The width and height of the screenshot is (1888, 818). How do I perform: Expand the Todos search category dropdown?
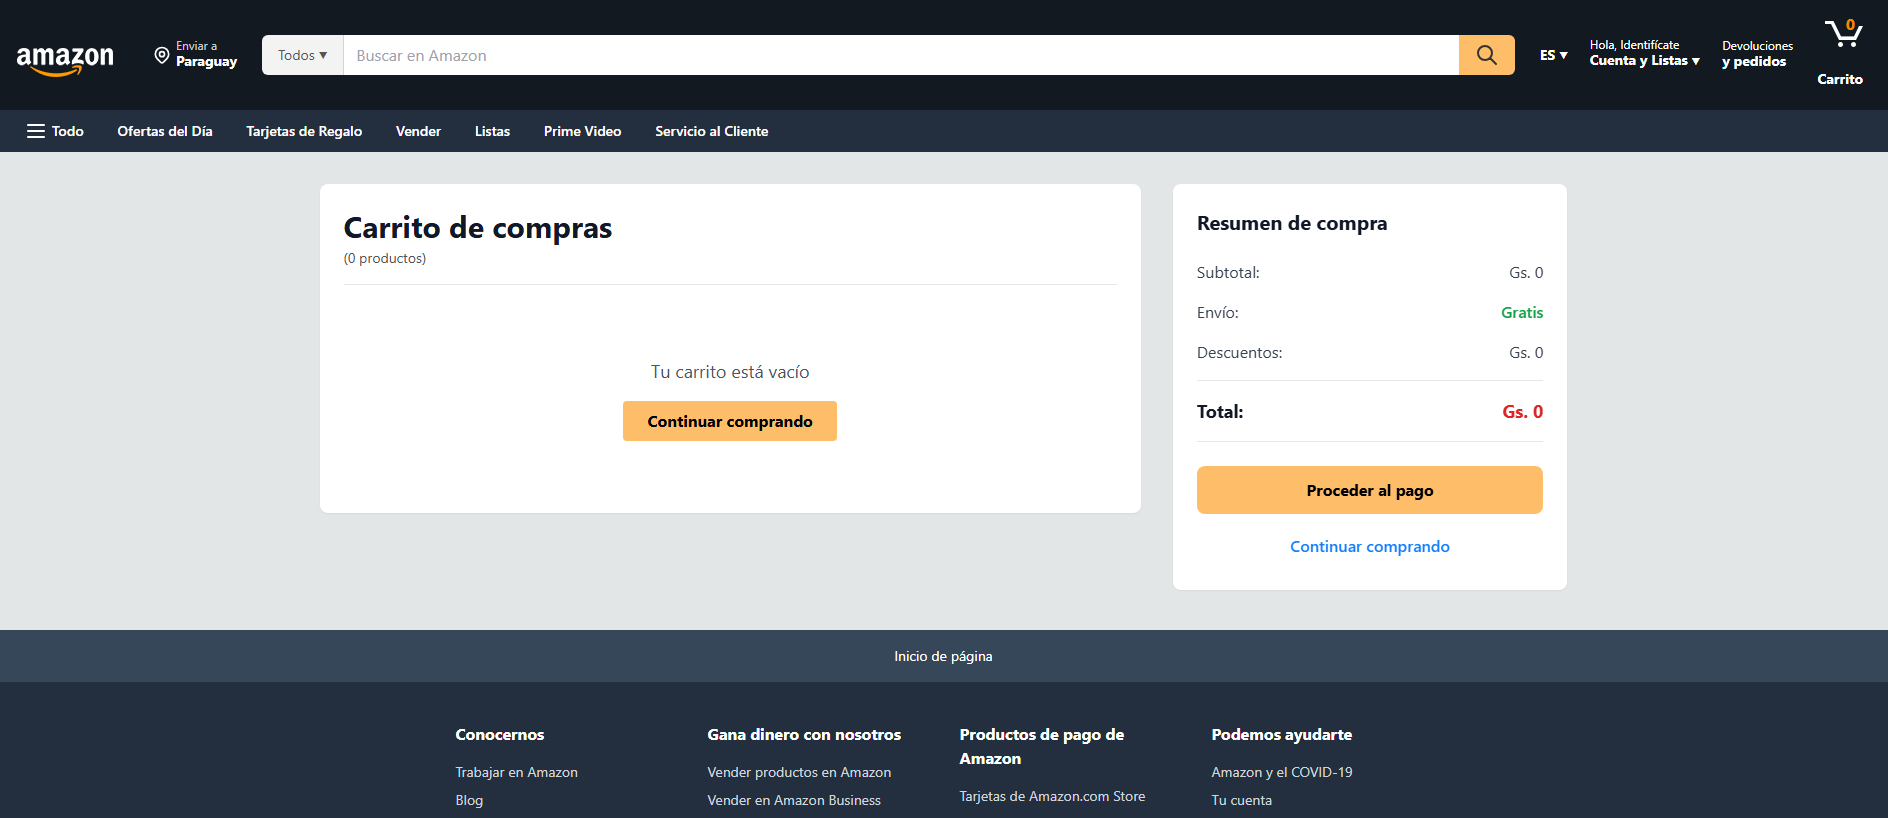point(302,55)
